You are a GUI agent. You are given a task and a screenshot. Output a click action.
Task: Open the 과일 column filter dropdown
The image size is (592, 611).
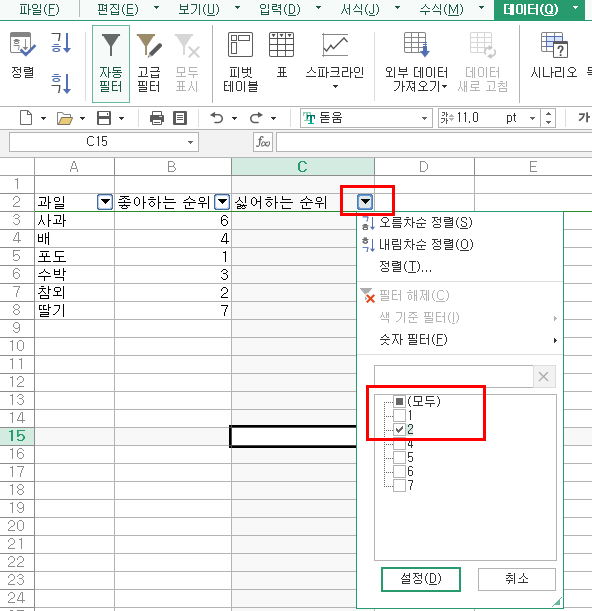105,202
